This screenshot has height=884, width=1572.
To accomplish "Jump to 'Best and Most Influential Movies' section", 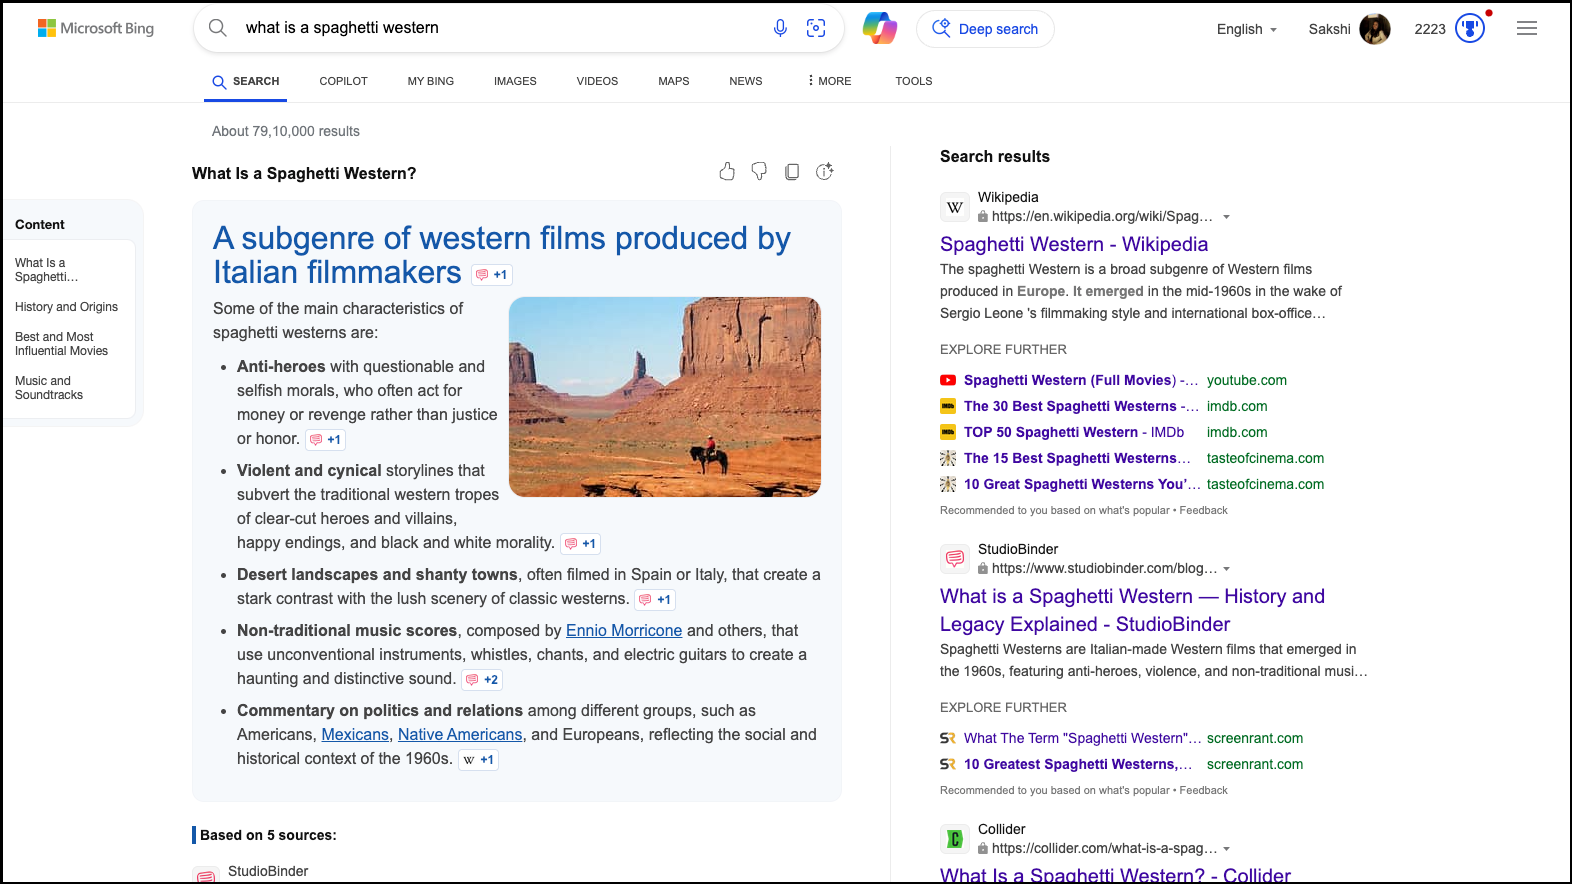I will [62, 344].
